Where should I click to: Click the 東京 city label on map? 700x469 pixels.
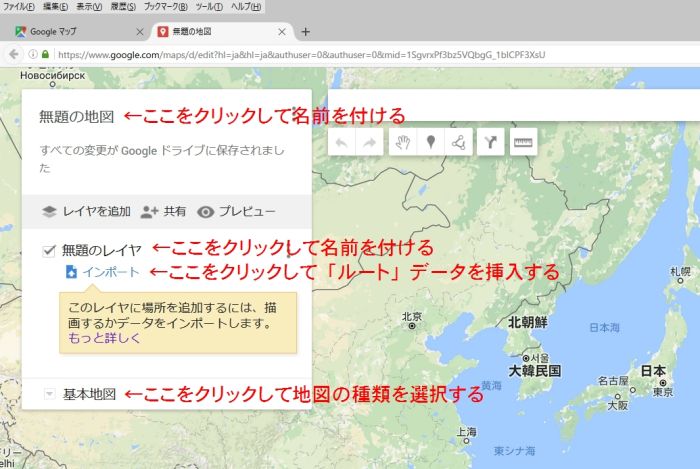point(663,392)
